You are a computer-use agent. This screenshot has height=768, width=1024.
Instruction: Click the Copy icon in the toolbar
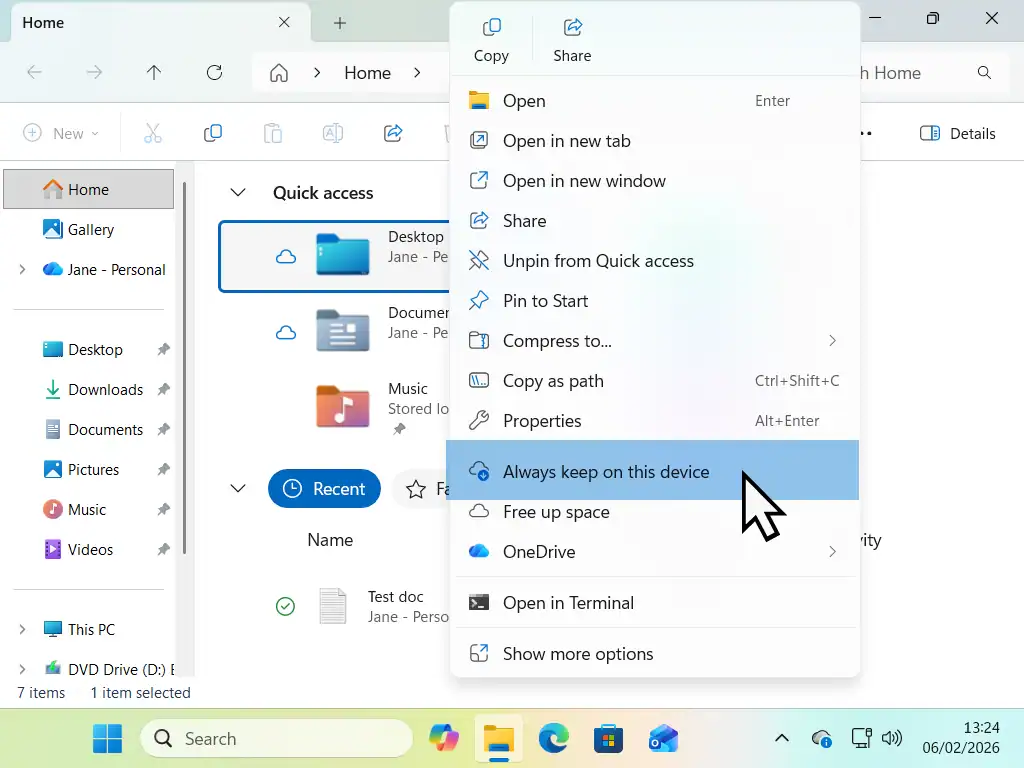click(213, 132)
